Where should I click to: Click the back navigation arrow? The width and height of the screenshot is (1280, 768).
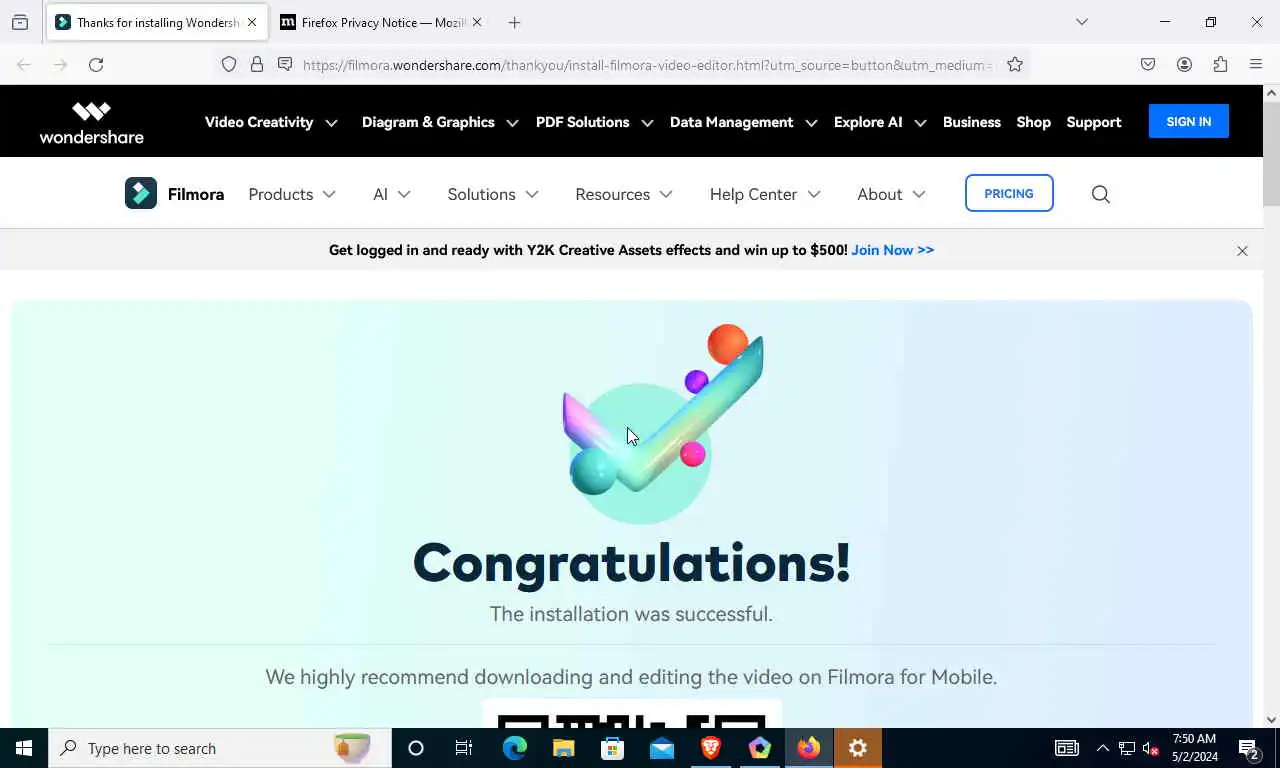click(24, 65)
